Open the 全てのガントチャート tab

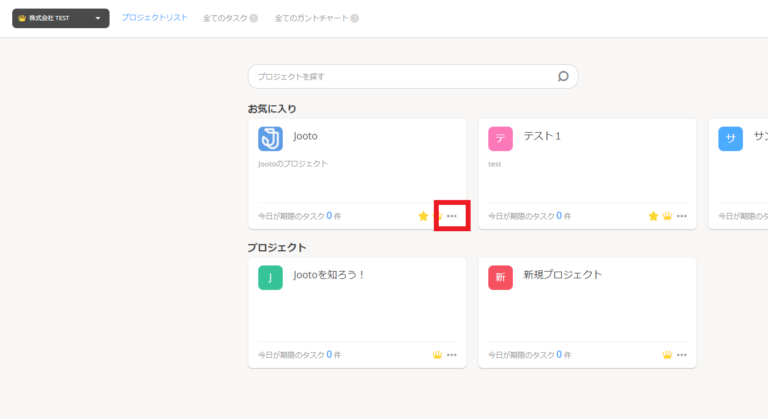311,18
